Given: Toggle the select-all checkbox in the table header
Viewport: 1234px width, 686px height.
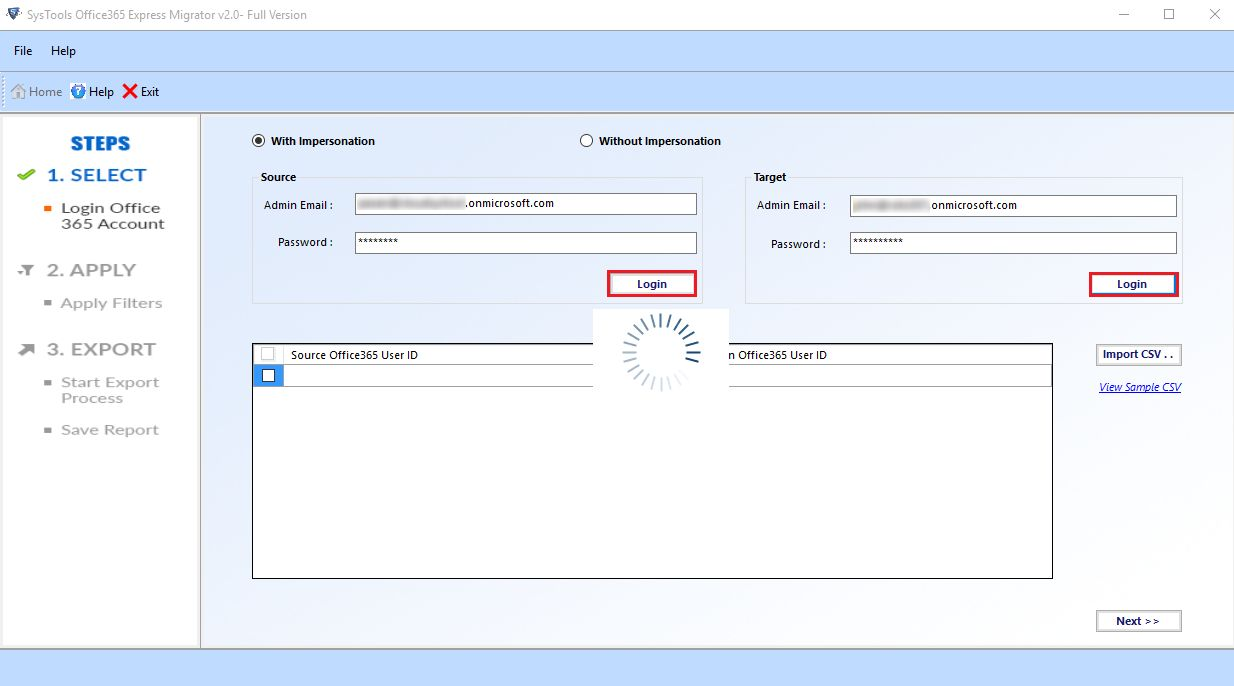Looking at the screenshot, I should (x=267, y=354).
